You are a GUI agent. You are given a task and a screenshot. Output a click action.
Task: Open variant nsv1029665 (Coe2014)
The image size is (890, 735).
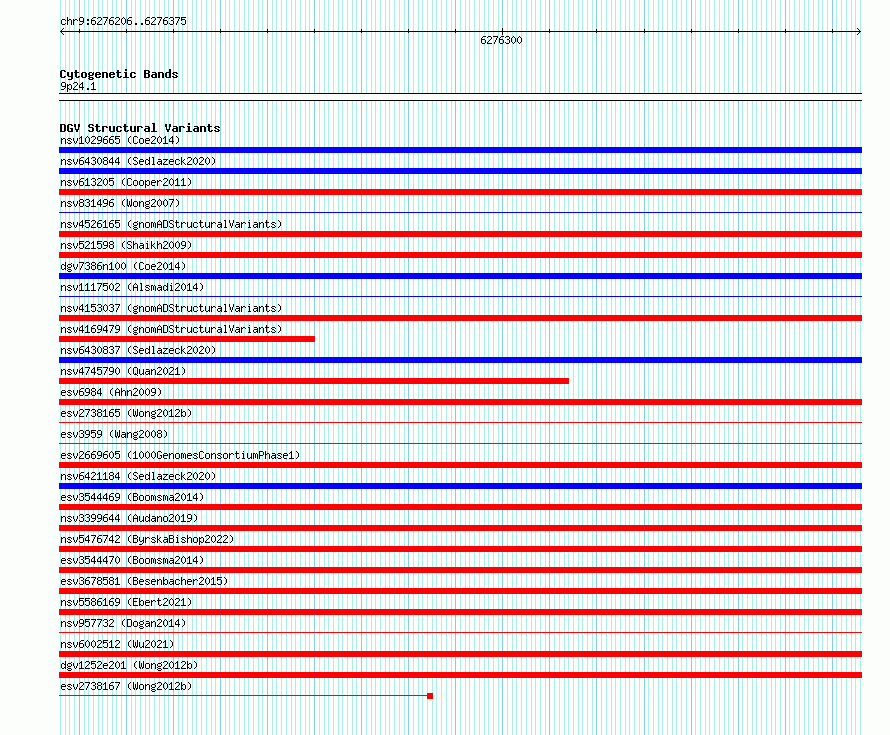(x=120, y=140)
